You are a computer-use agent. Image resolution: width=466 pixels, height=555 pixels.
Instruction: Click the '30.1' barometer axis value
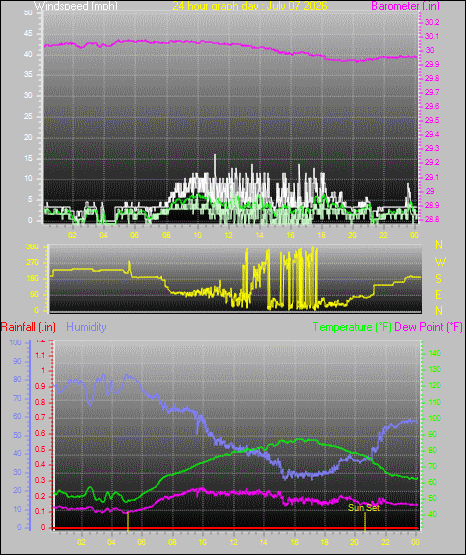coord(432,36)
